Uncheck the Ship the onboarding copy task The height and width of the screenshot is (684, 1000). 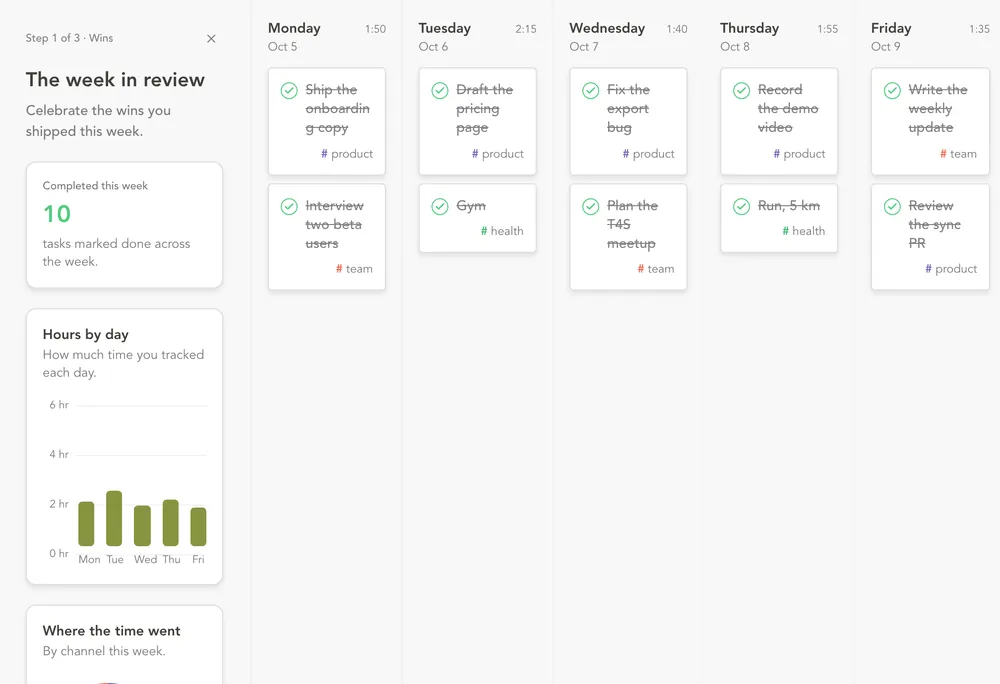289,91
